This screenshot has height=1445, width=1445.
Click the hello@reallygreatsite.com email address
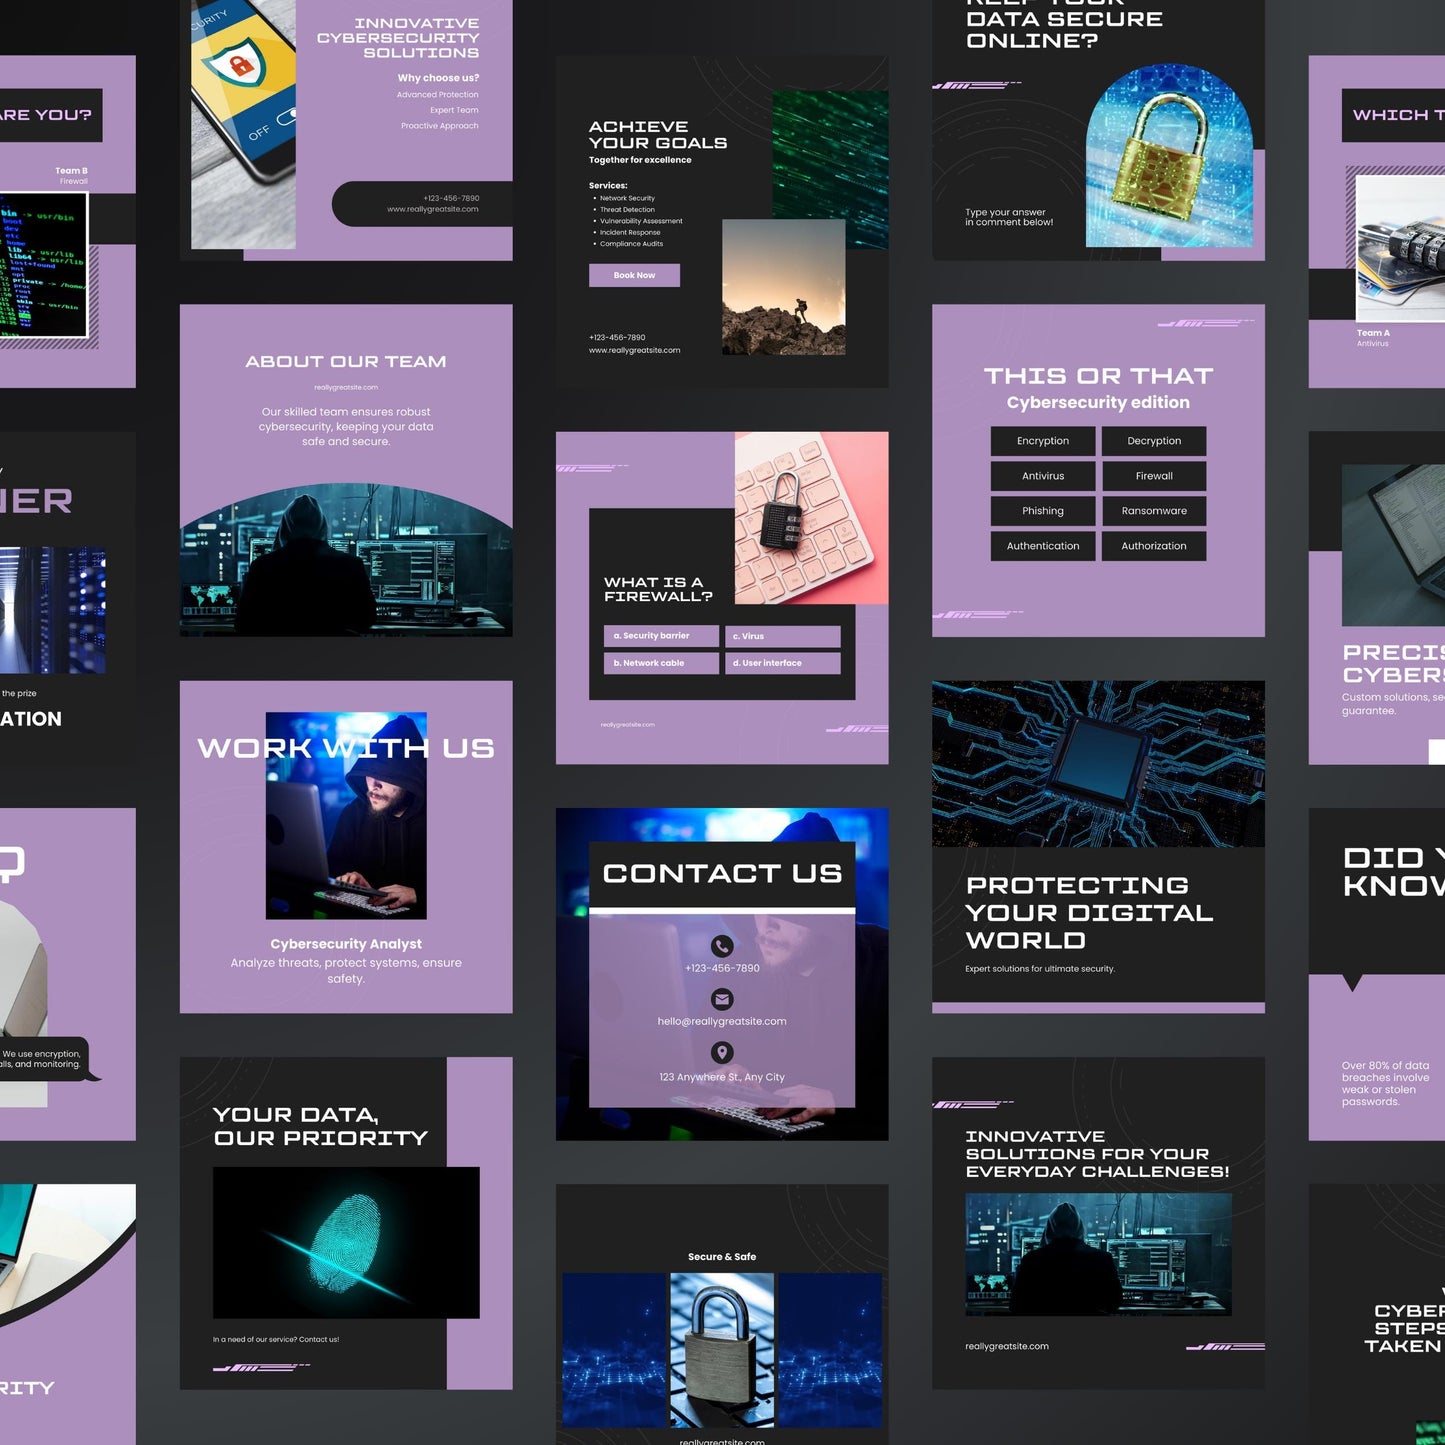tap(722, 1020)
